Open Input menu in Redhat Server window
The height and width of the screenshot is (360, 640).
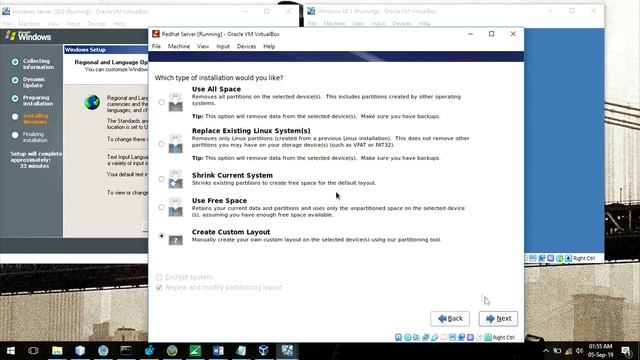click(223, 46)
